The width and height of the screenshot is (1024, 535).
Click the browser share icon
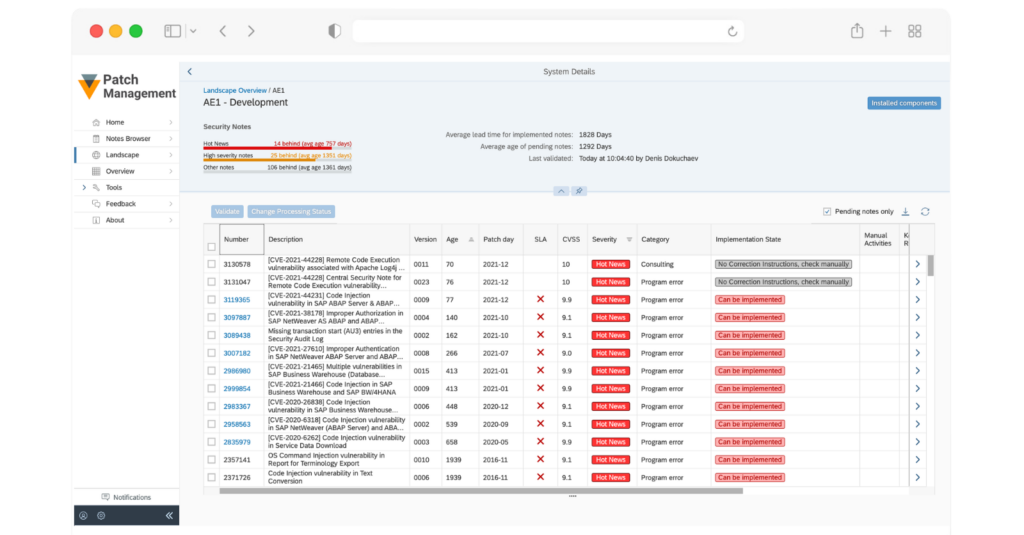[x=857, y=31]
